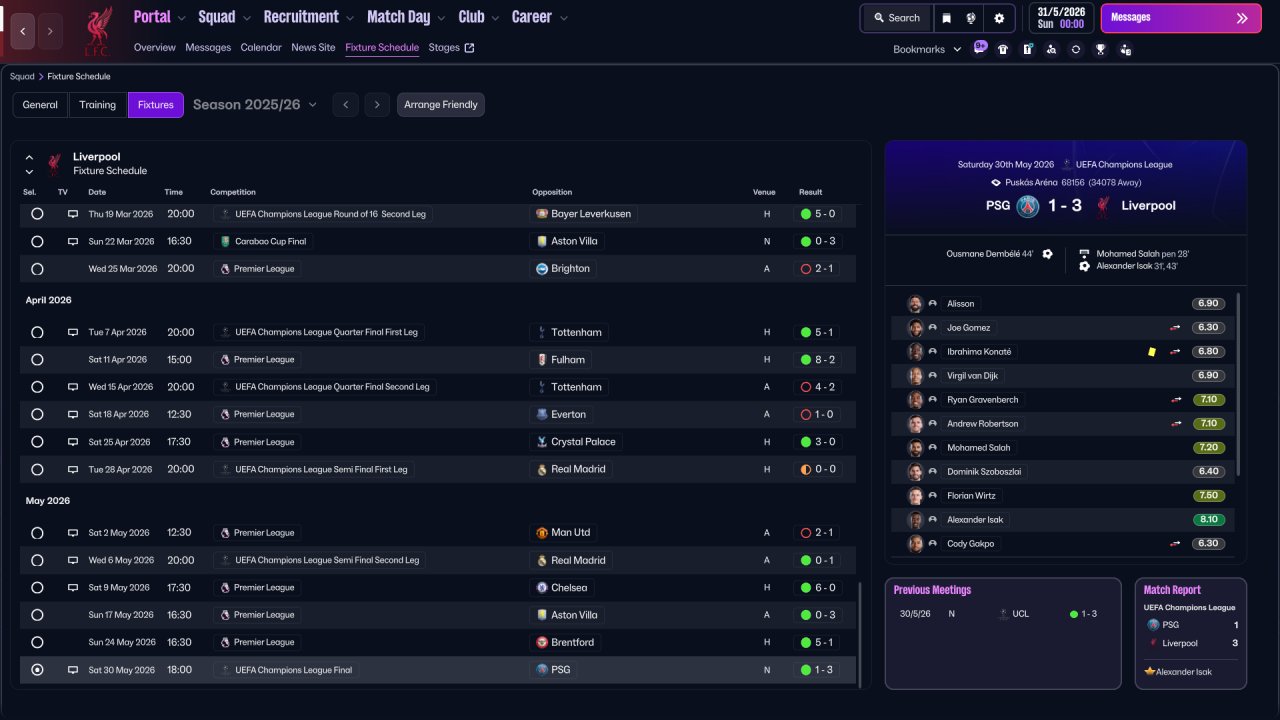Select the Brentford fixture radio button
The image size is (1280, 720).
37,642
